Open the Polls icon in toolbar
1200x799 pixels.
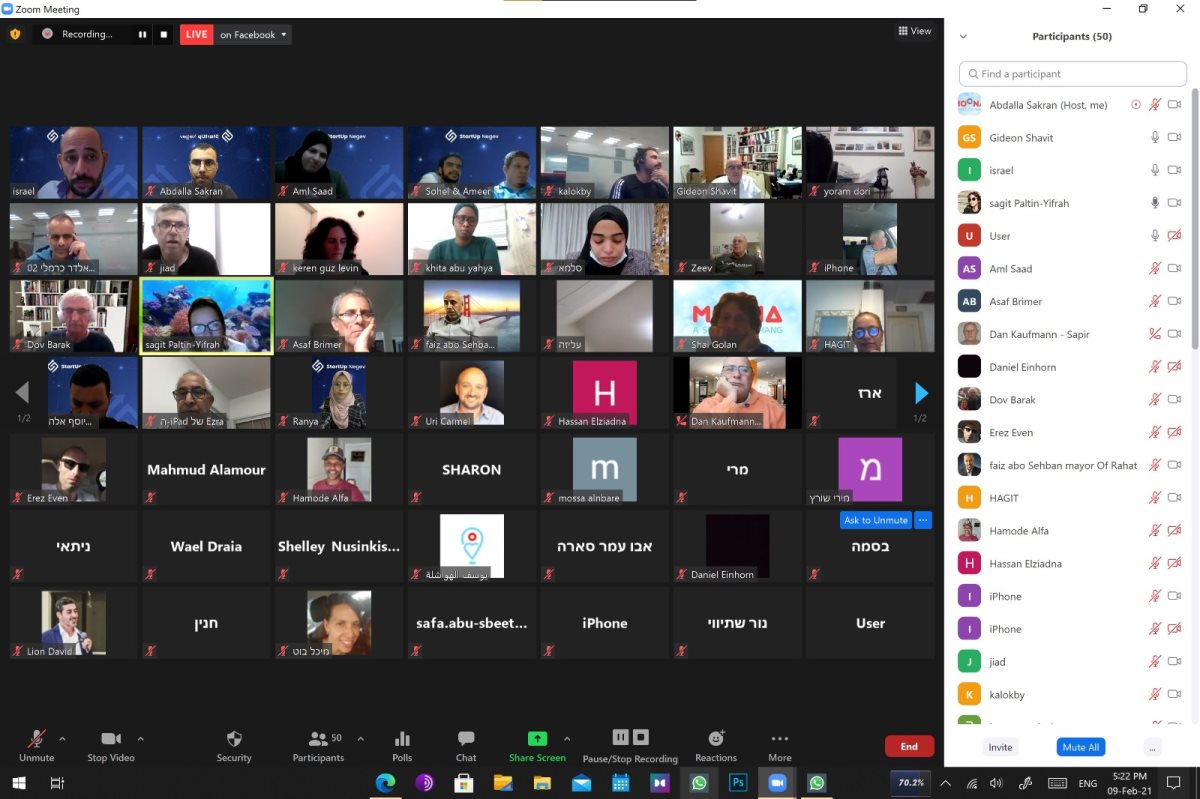pyautogui.click(x=402, y=740)
